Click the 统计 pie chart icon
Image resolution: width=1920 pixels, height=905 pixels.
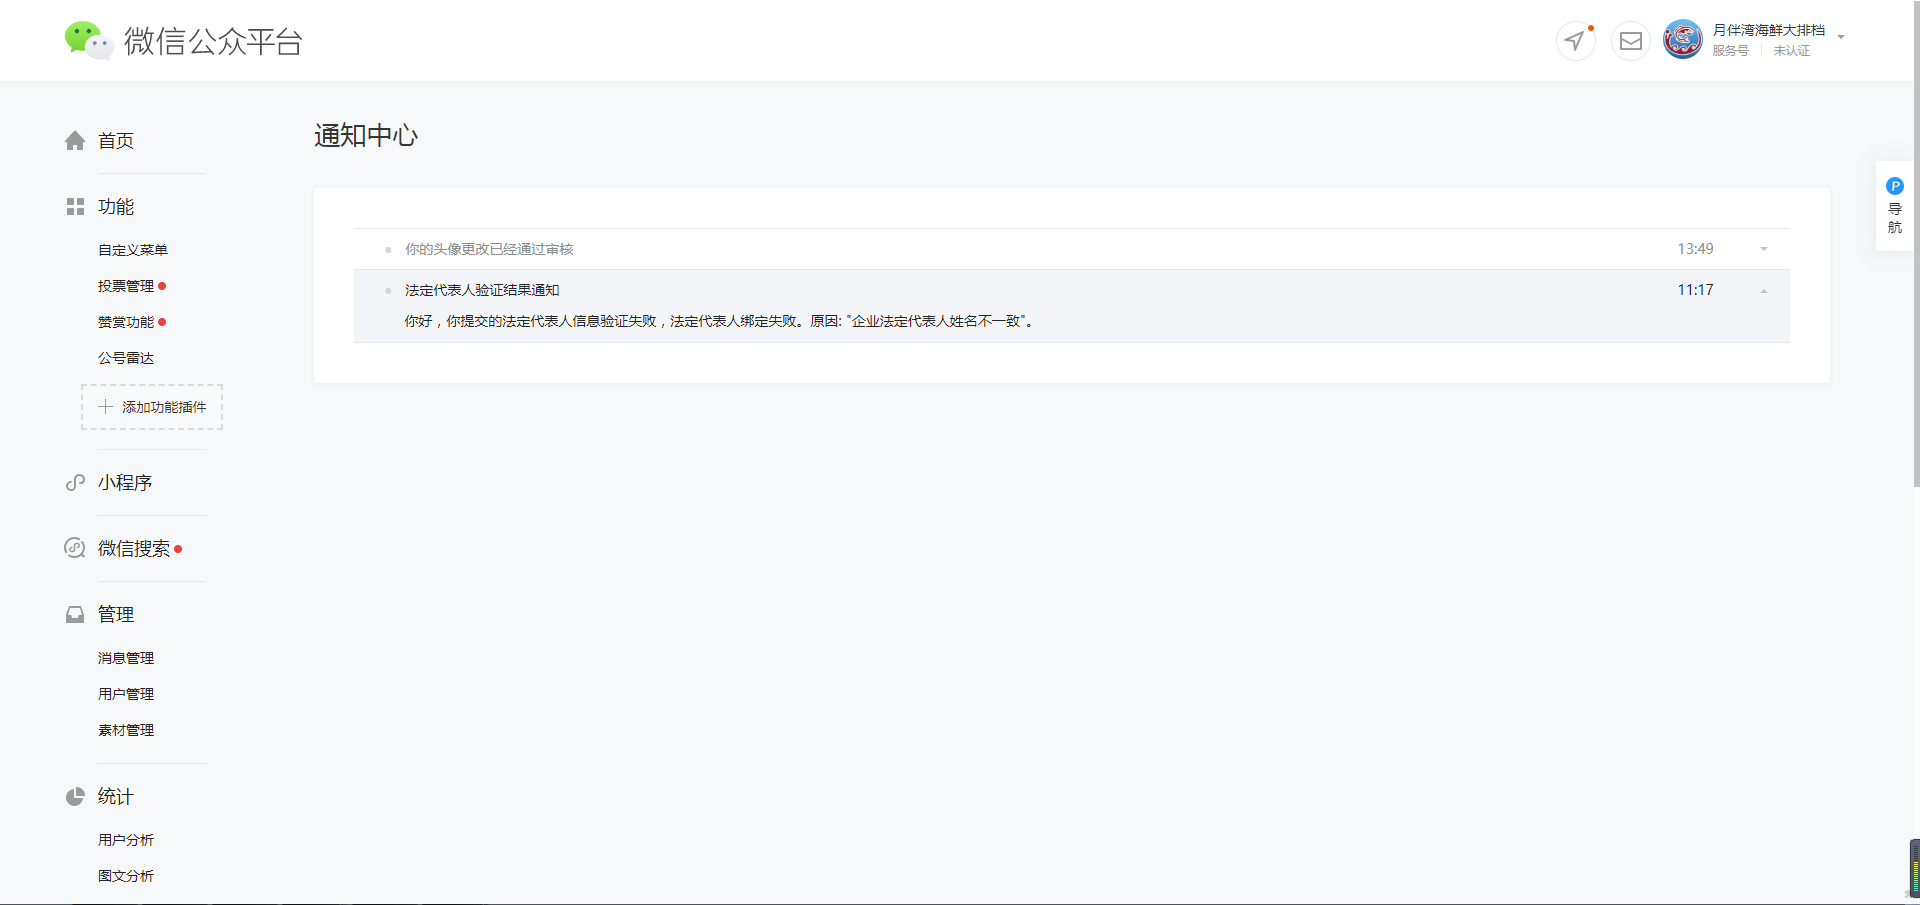pos(75,797)
